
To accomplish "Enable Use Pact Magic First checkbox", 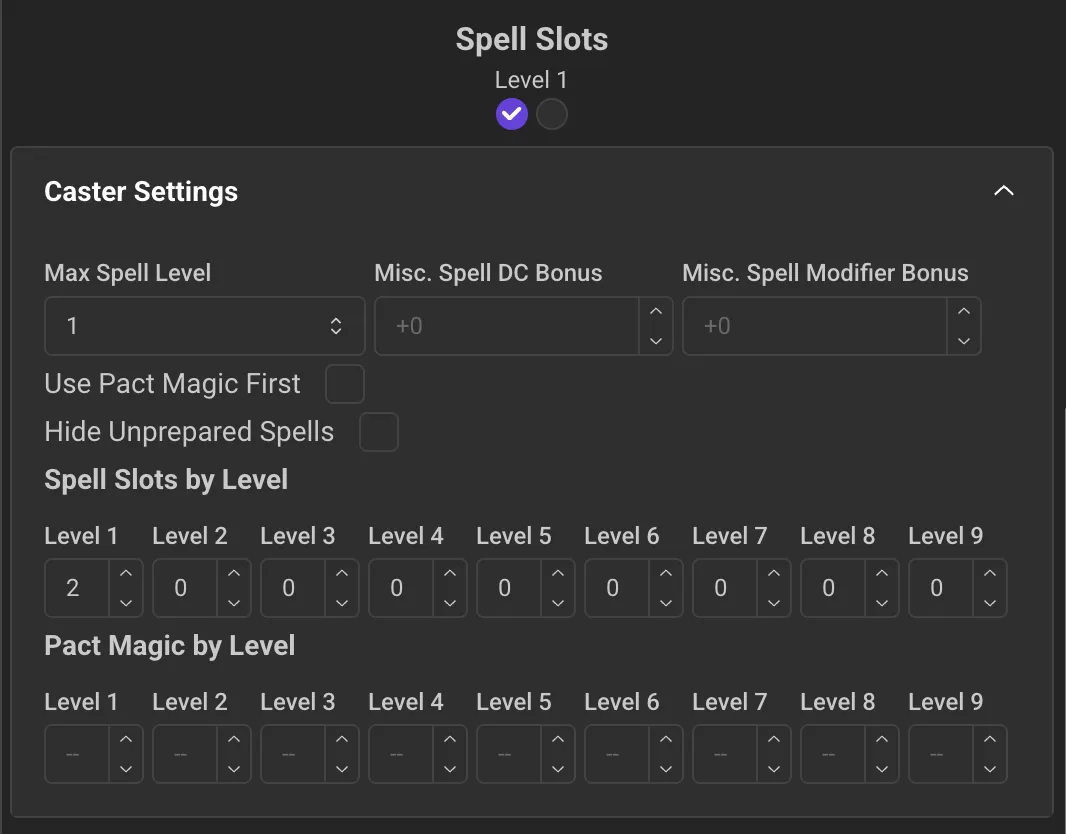I will (345, 384).
